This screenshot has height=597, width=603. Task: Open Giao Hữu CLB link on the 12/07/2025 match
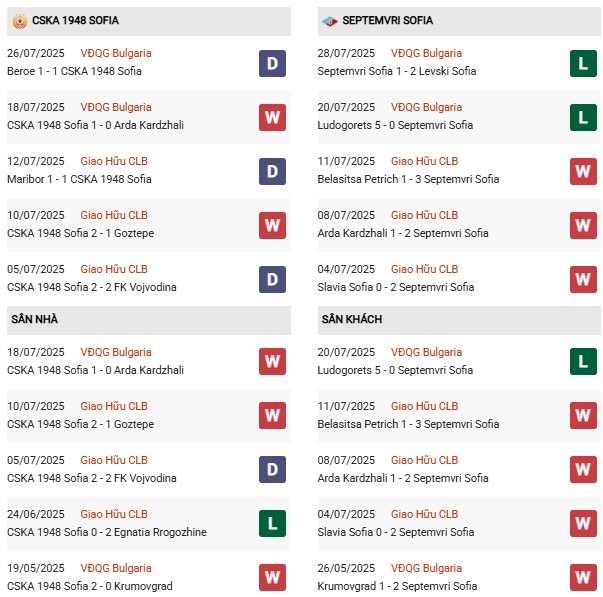click(x=114, y=161)
